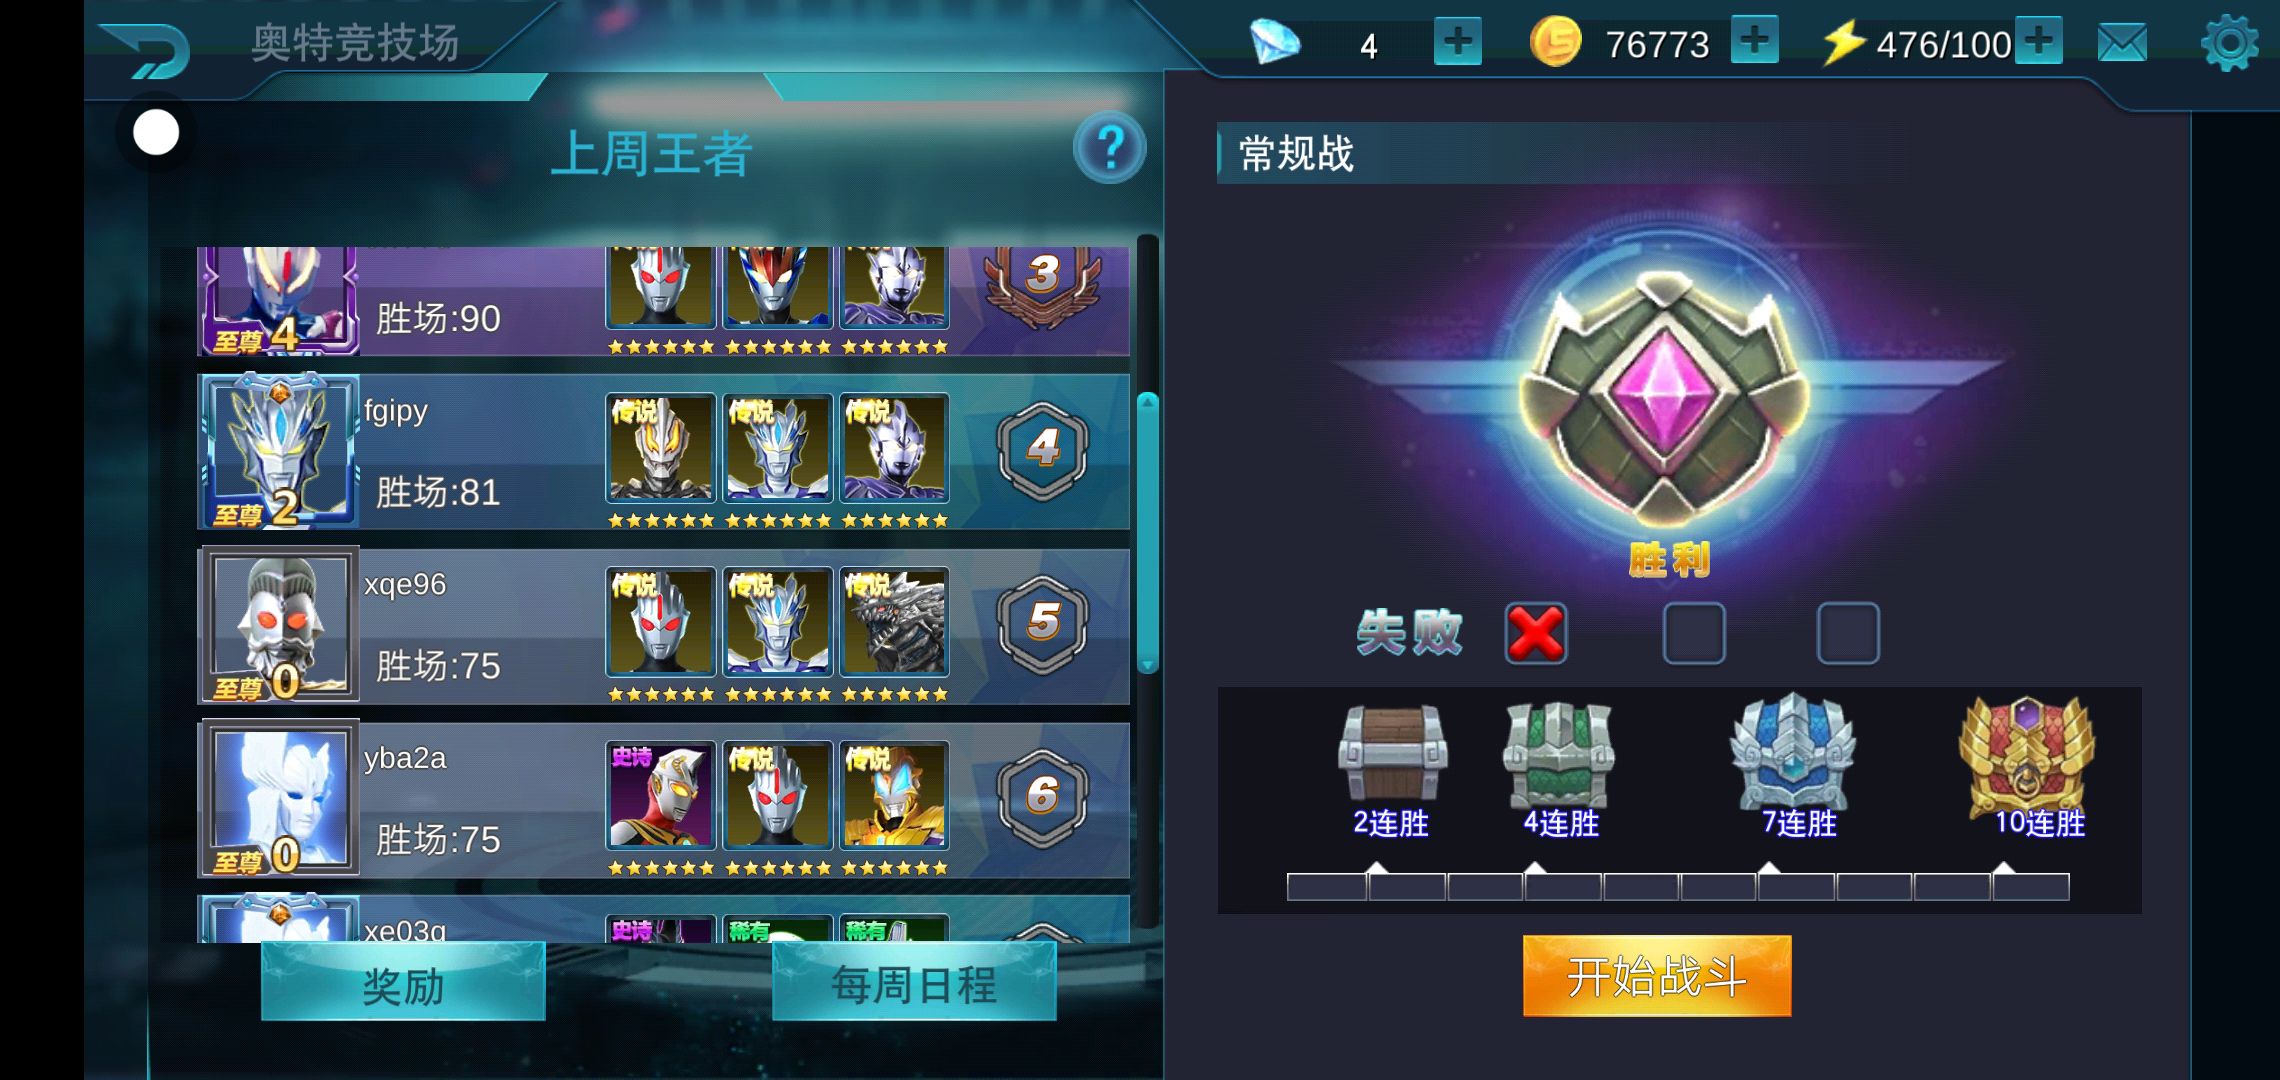Open the settings gear icon
Image resolution: width=2280 pixels, height=1080 pixels.
[x=2229, y=42]
